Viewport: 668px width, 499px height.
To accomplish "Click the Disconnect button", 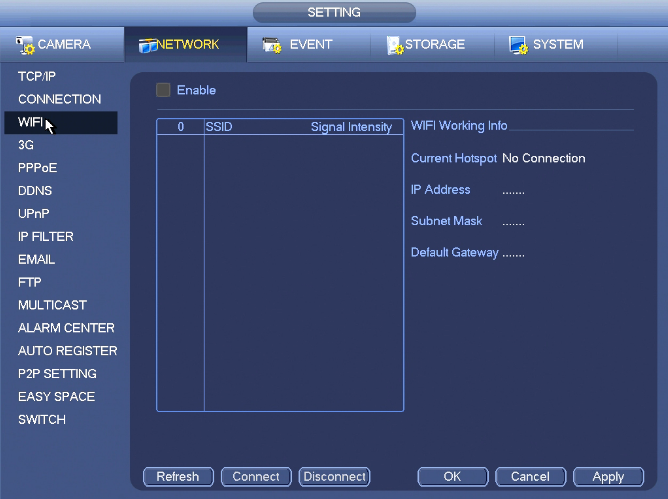I will coord(334,476).
